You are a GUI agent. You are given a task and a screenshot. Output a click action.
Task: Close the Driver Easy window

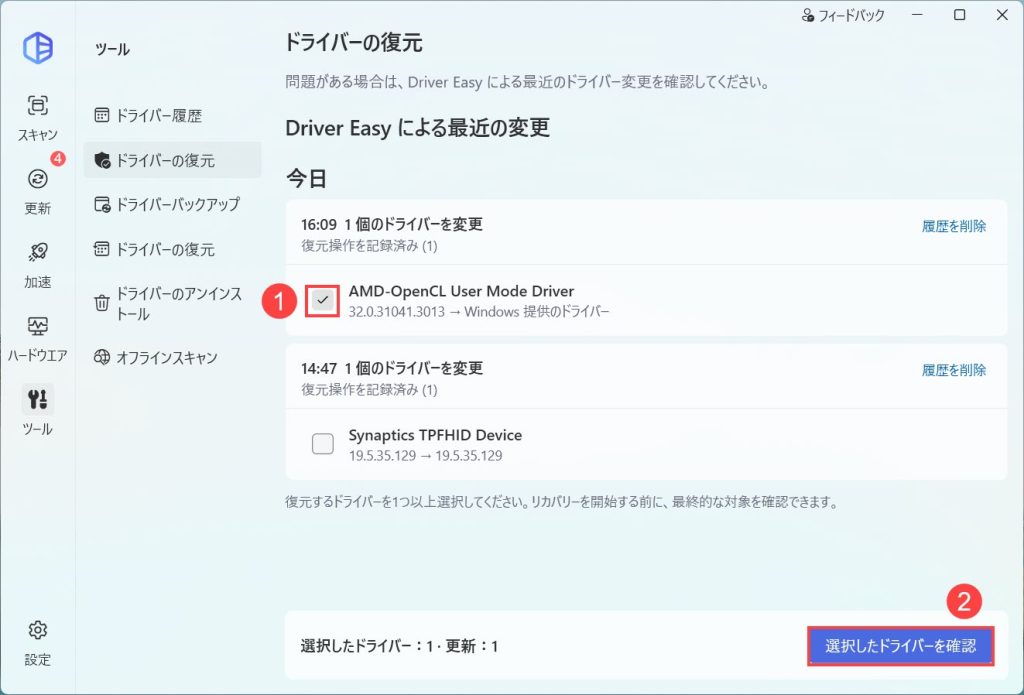(x=1002, y=14)
